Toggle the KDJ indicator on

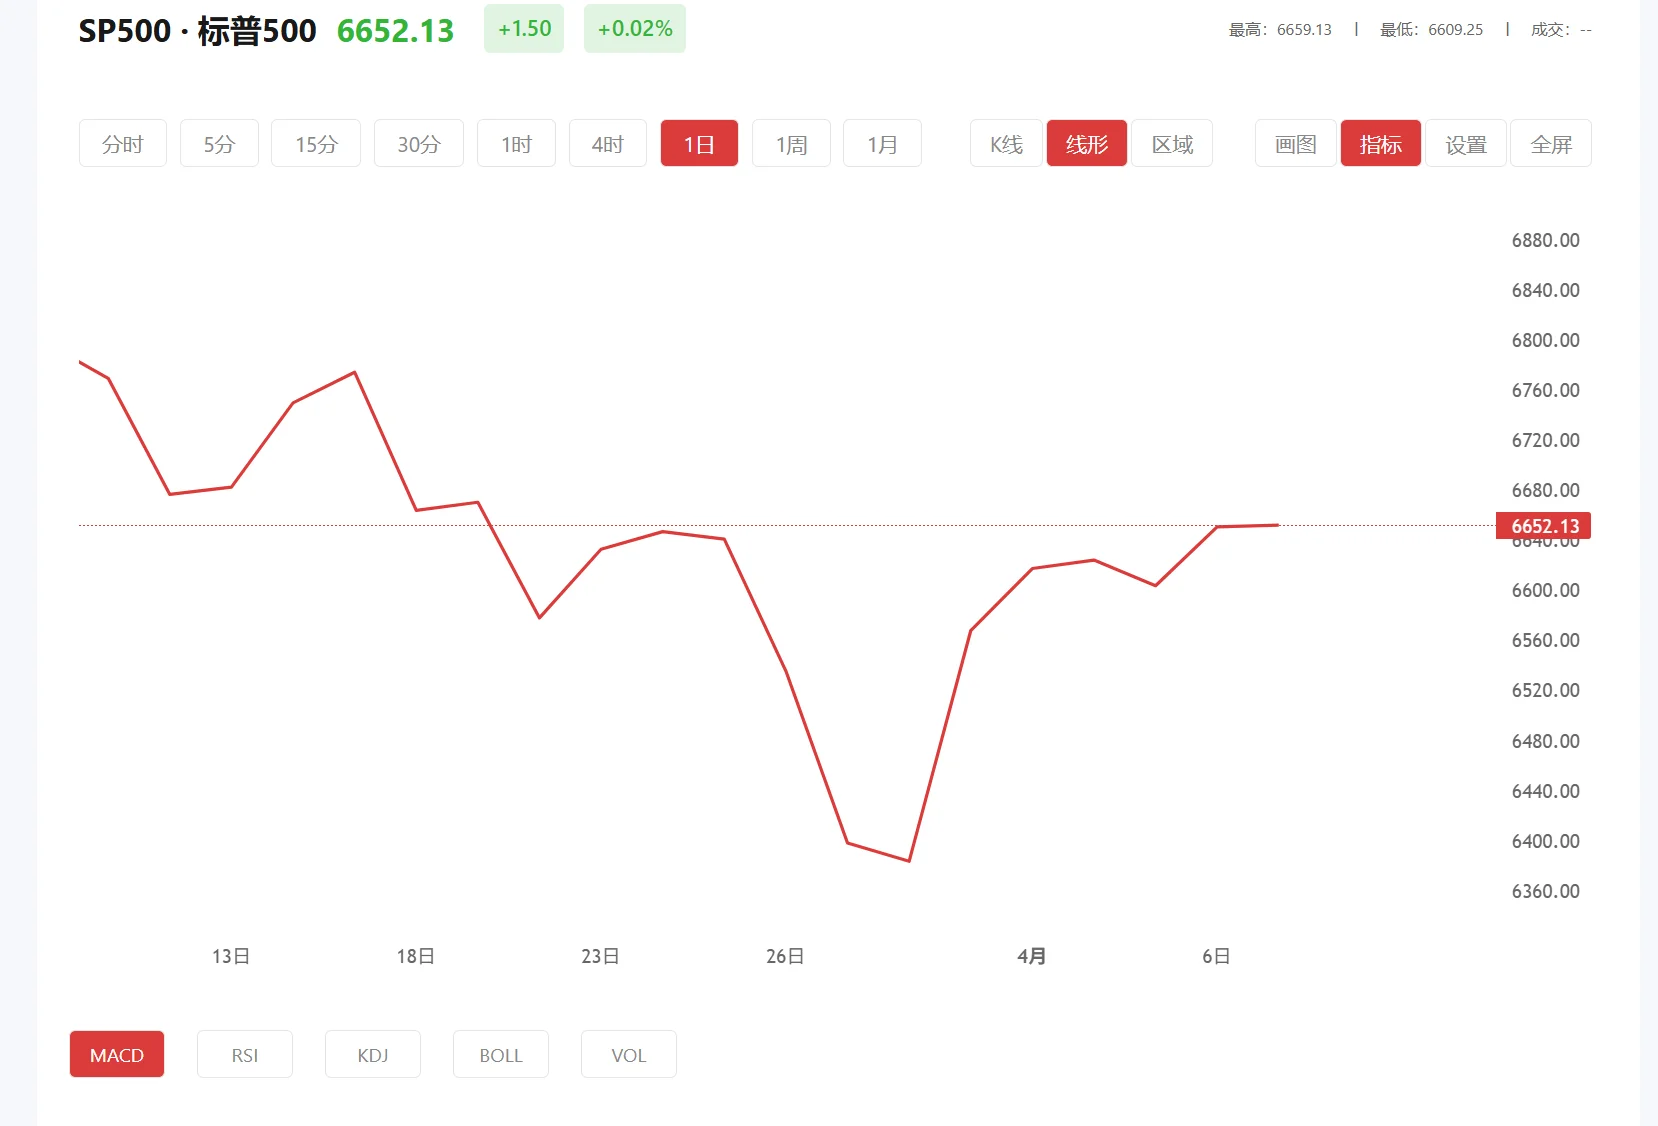tap(372, 1054)
